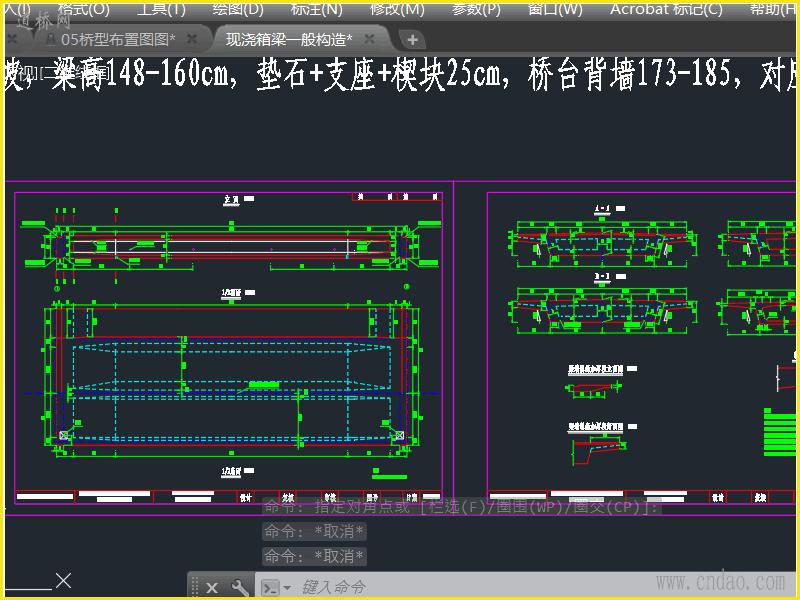Switch to the 05桥型布置图图 tab
Image resolution: width=800 pixels, height=600 pixels.
click(x=118, y=39)
